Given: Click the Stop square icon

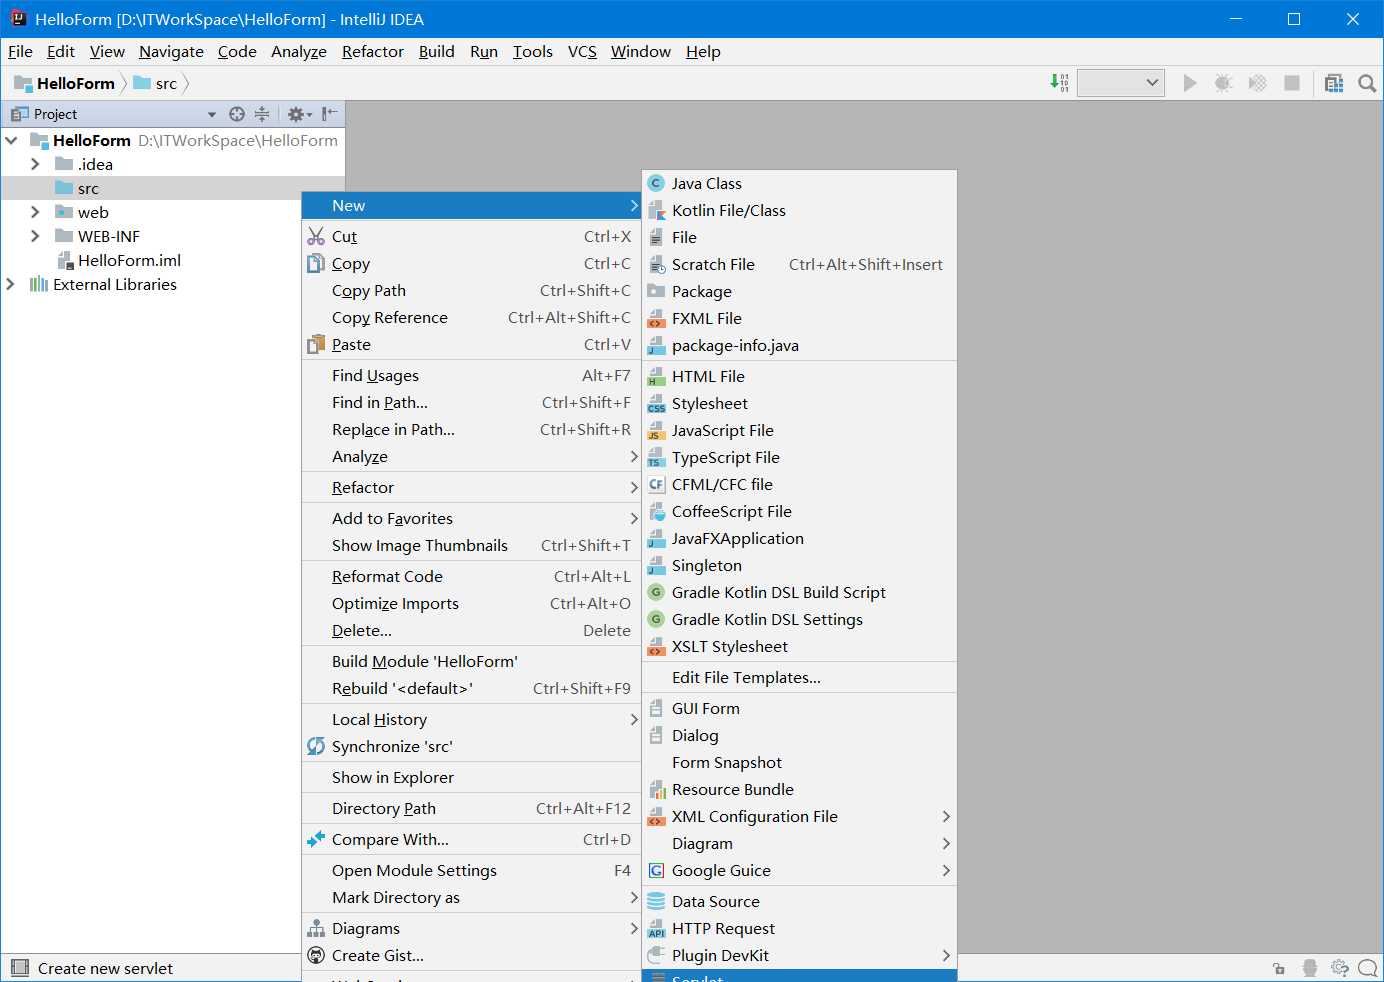Looking at the screenshot, I should [x=1292, y=83].
